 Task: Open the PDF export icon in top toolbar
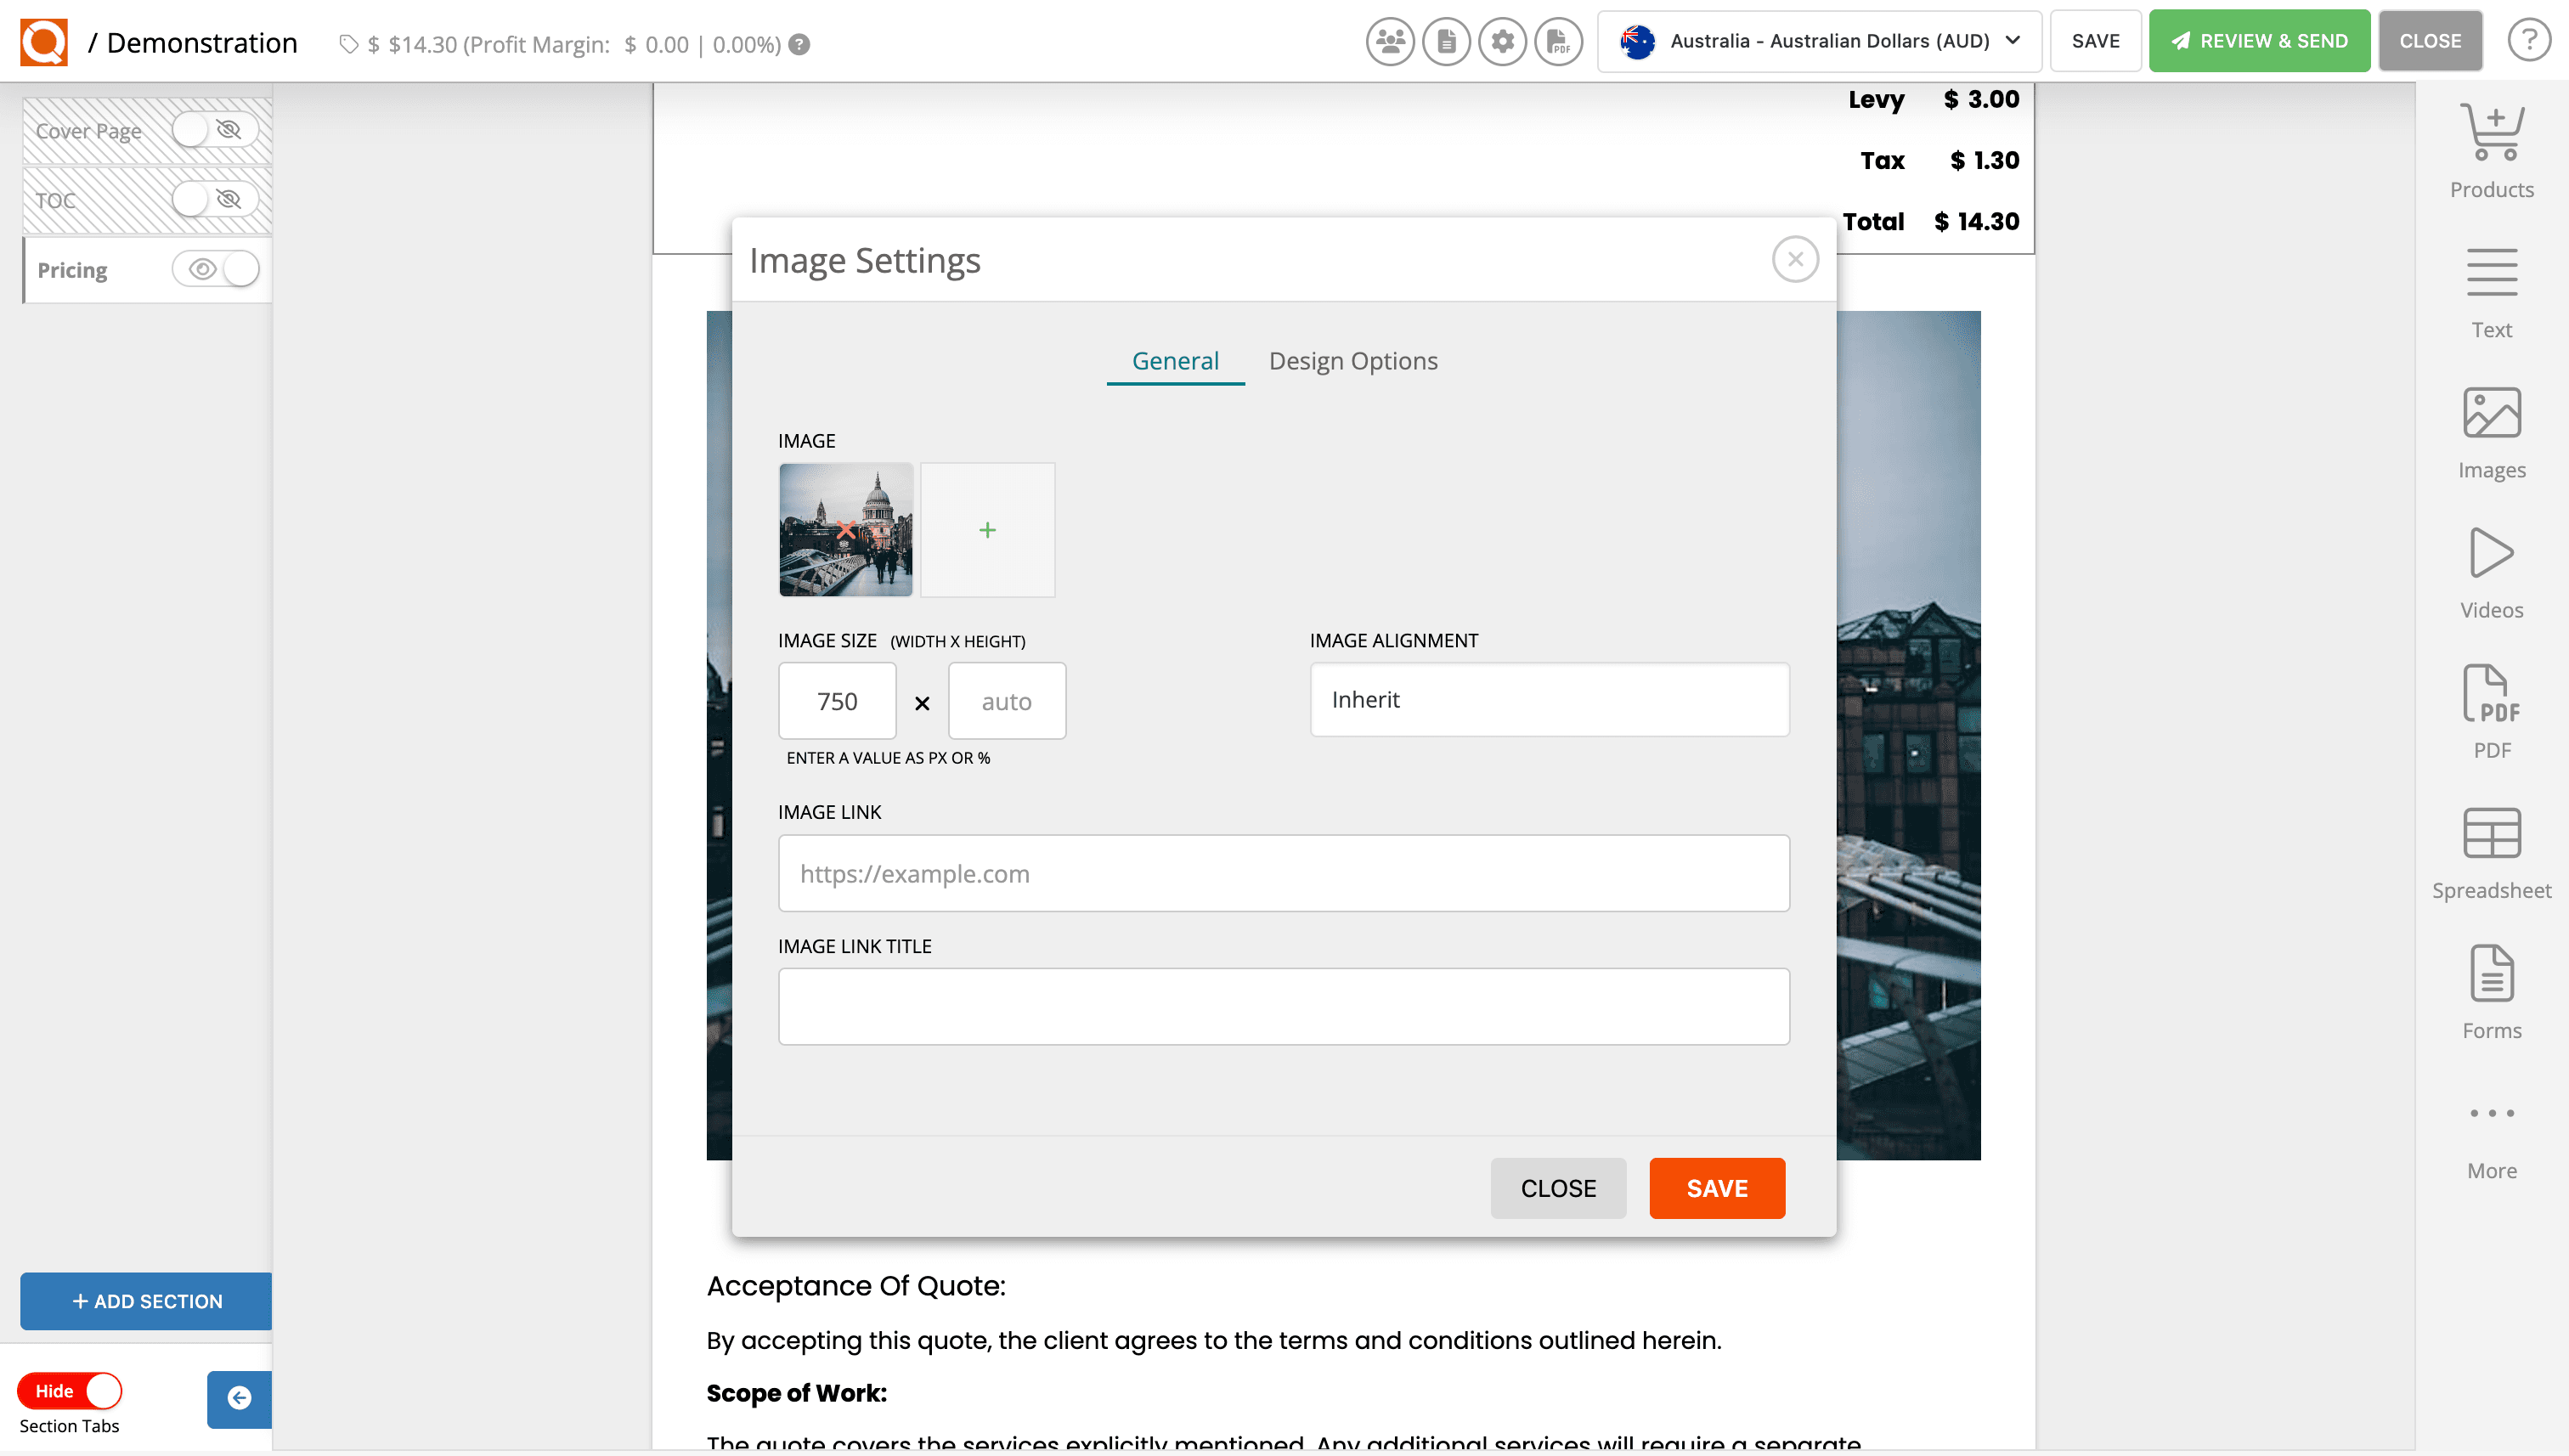pyautogui.click(x=1558, y=41)
